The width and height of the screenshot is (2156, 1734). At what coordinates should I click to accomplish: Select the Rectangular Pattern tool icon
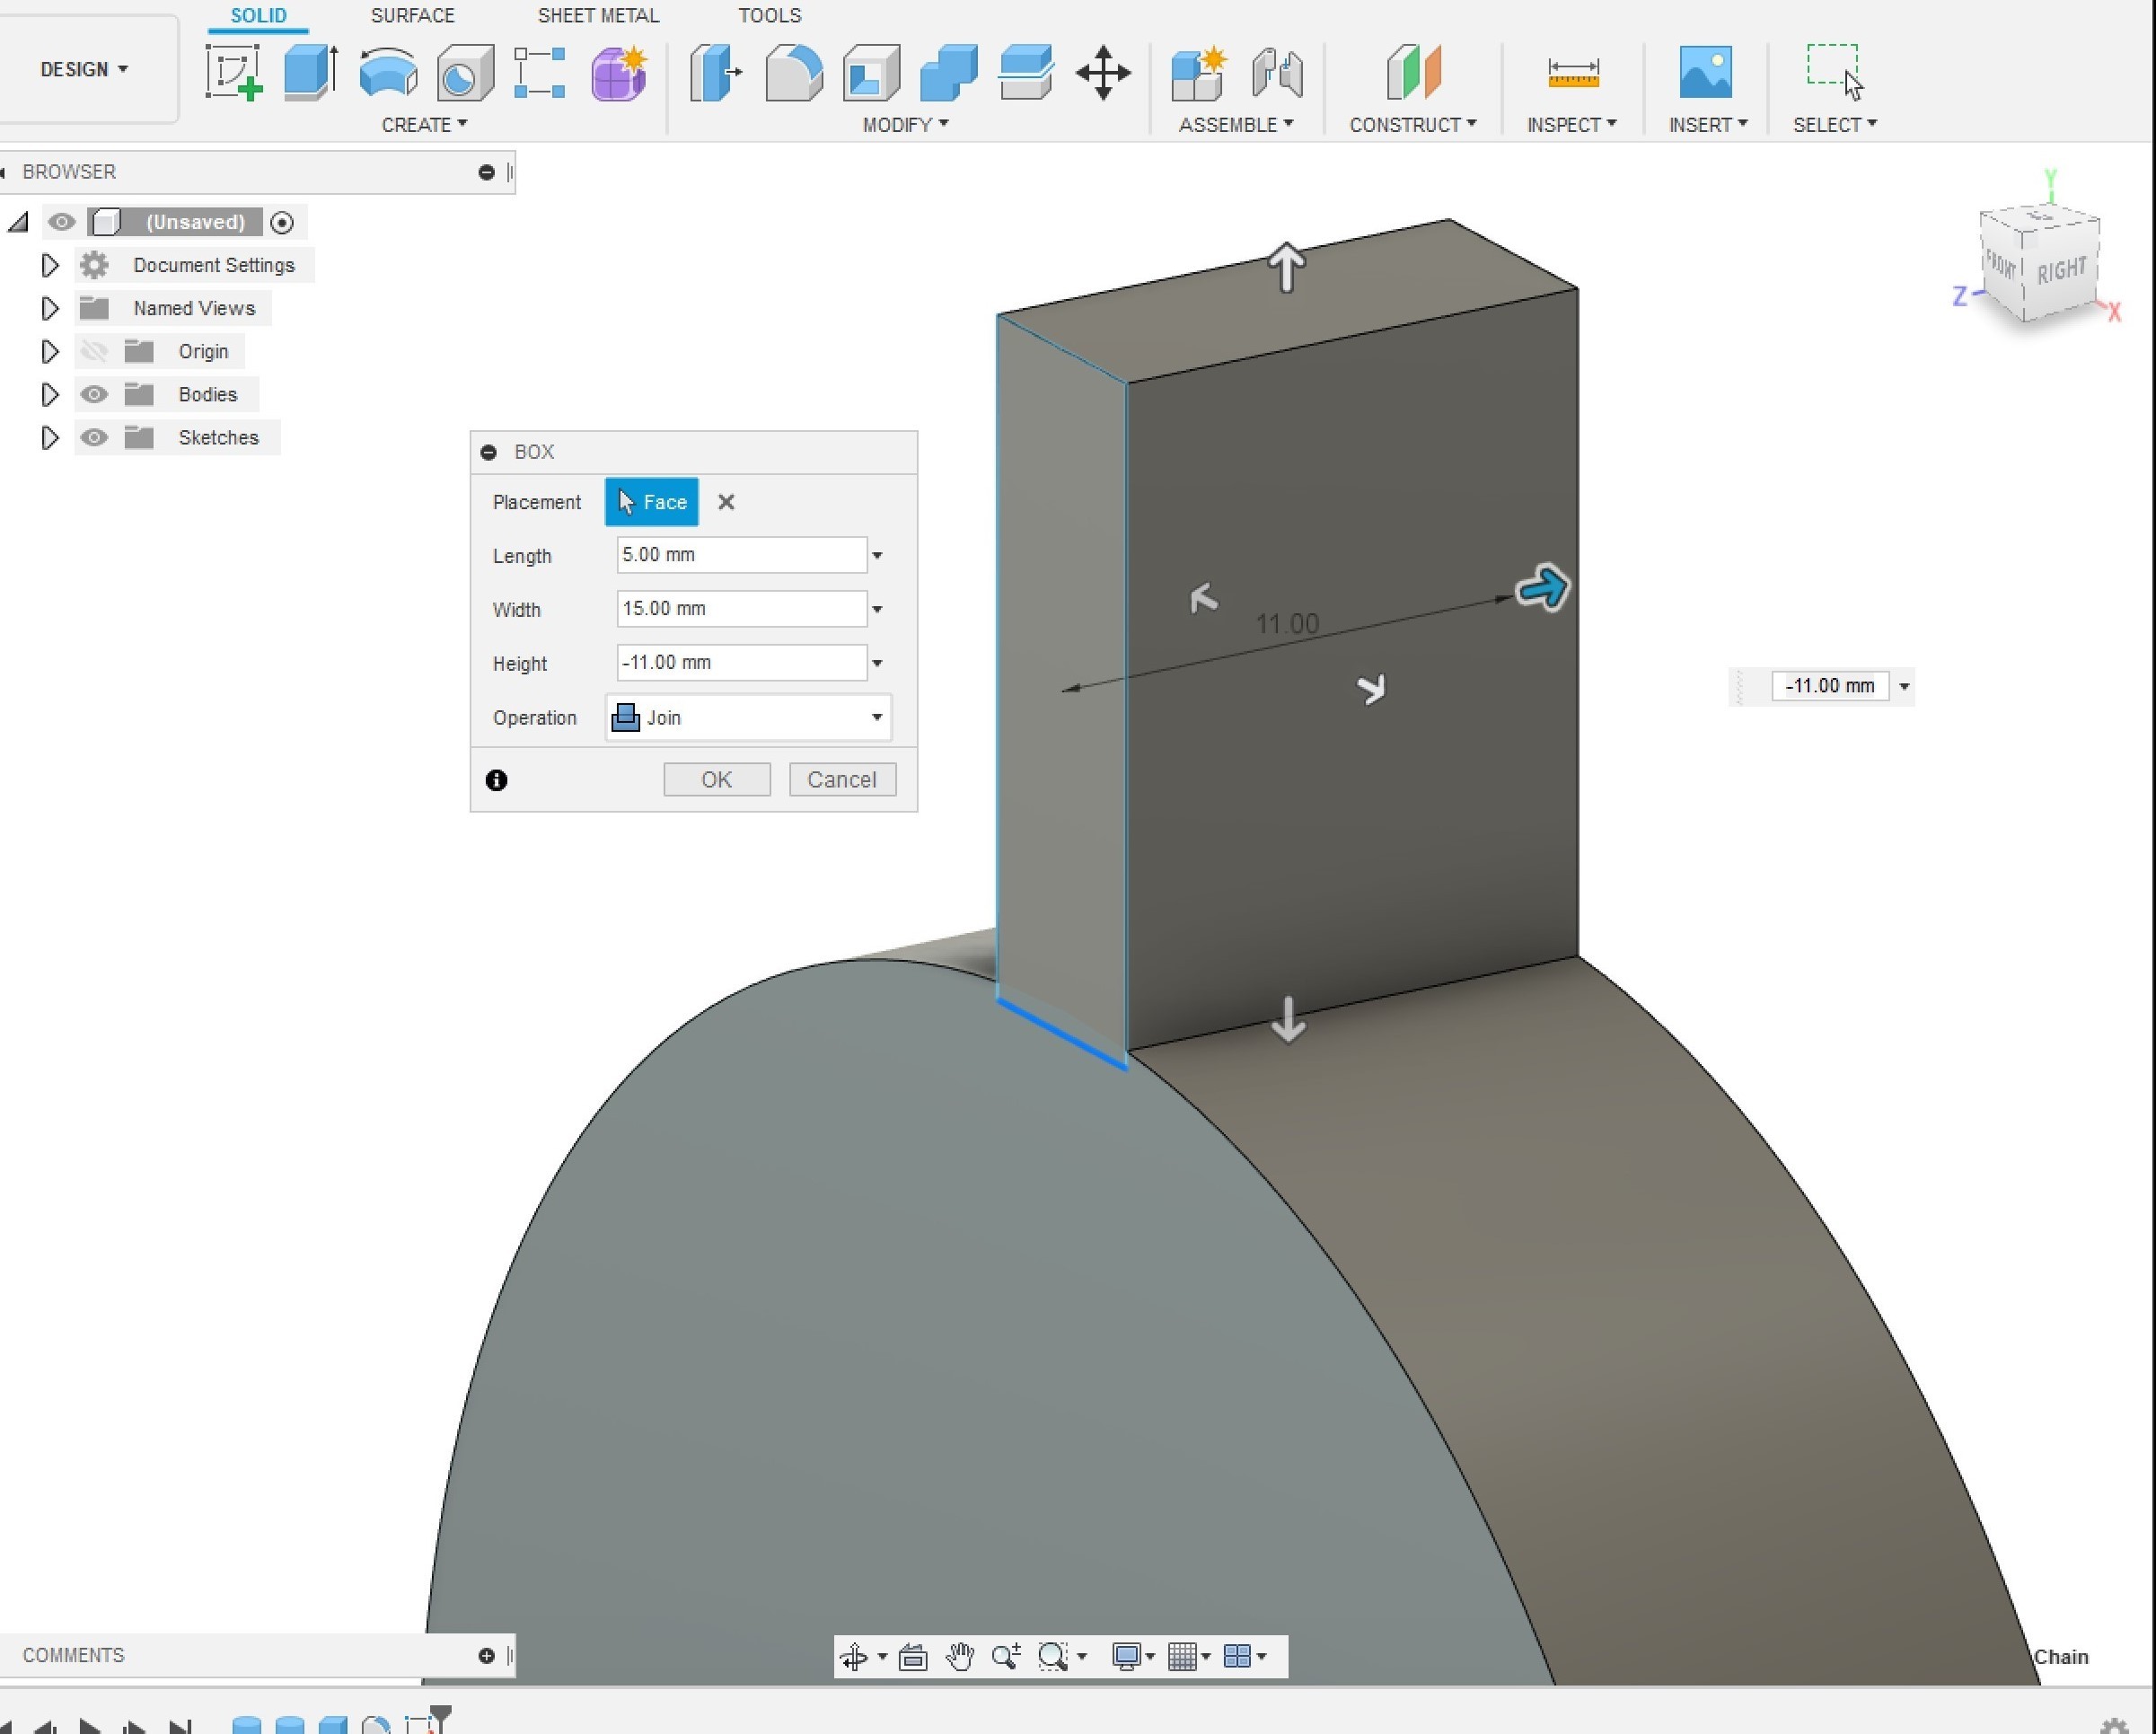coord(540,72)
